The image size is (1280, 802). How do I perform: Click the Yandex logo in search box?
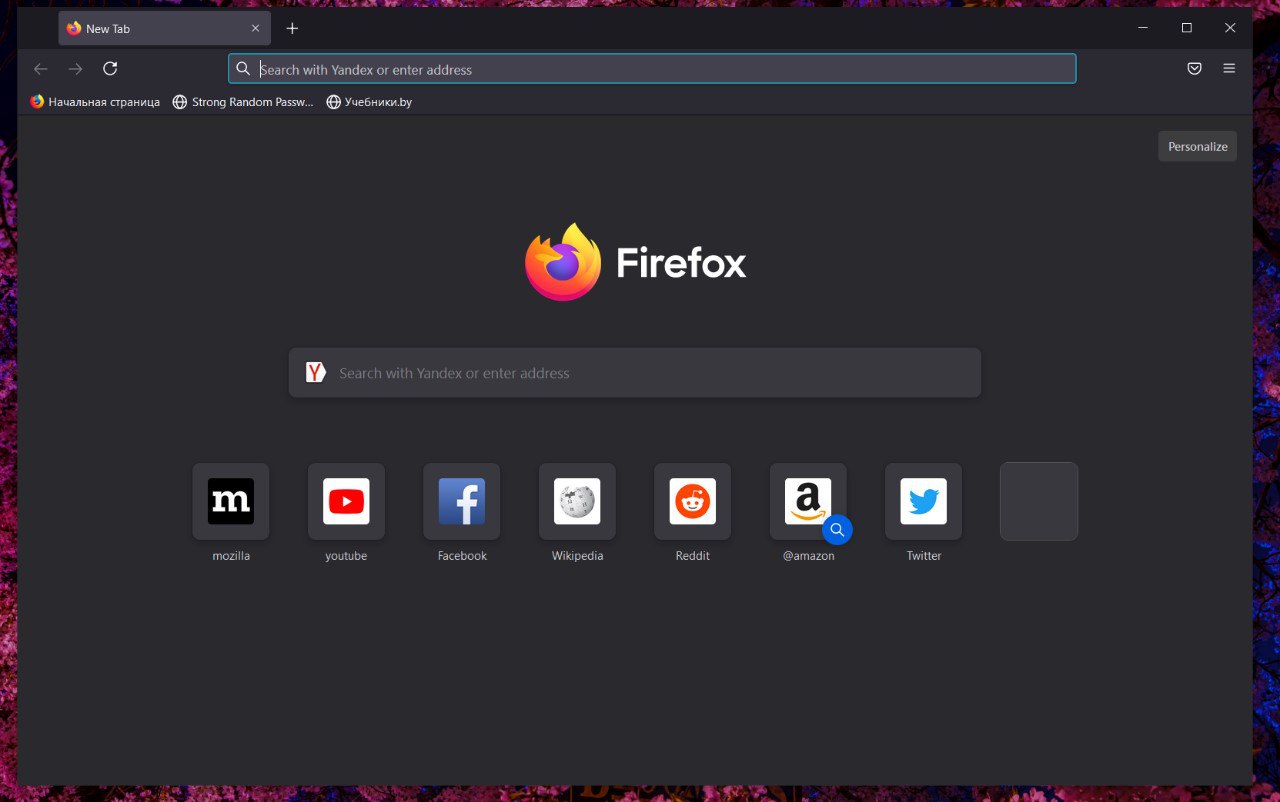(x=316, y=373)
